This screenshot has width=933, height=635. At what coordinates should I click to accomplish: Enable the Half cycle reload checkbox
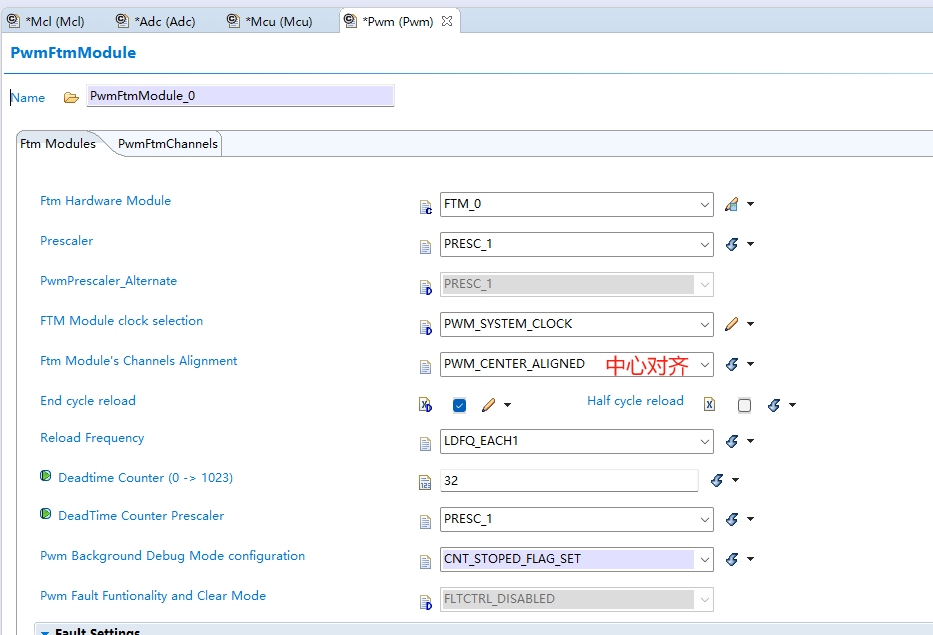click(744, 405)
